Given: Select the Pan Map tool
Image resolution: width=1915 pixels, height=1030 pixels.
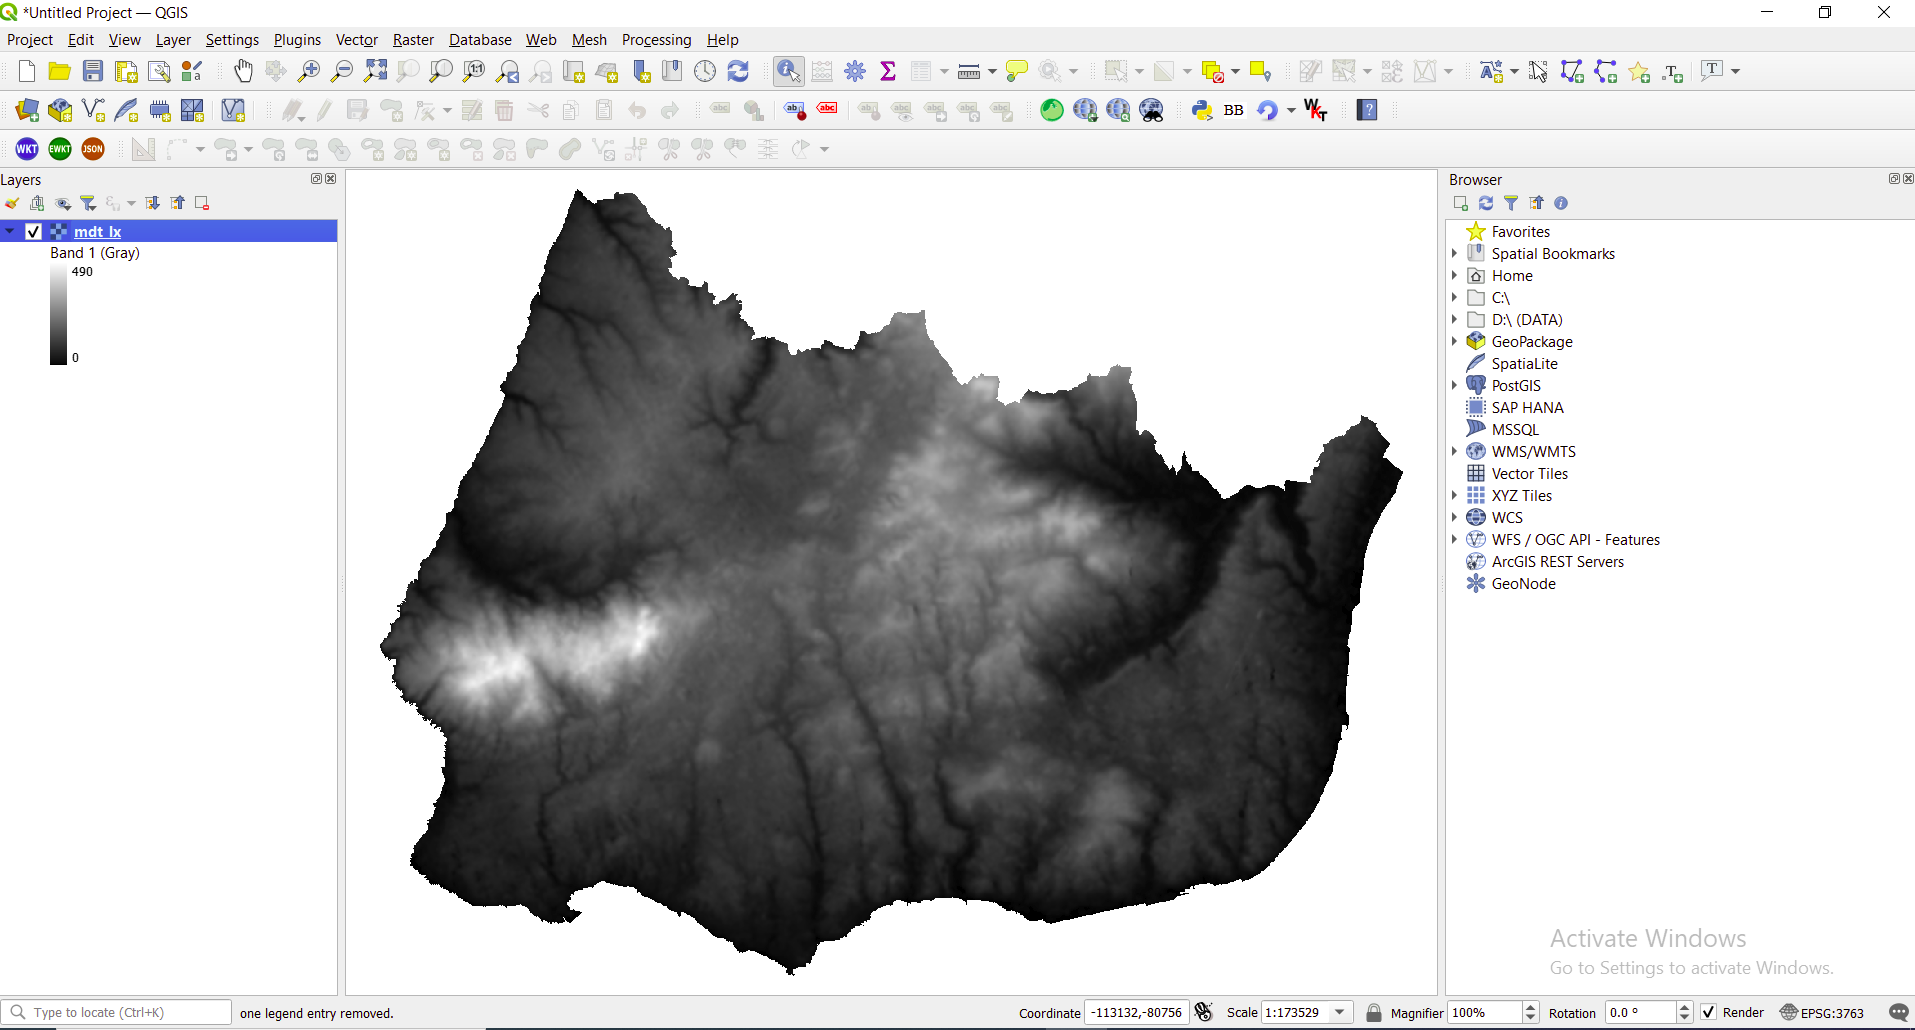Looking at the screenshot, I should [x=243, y=71].
